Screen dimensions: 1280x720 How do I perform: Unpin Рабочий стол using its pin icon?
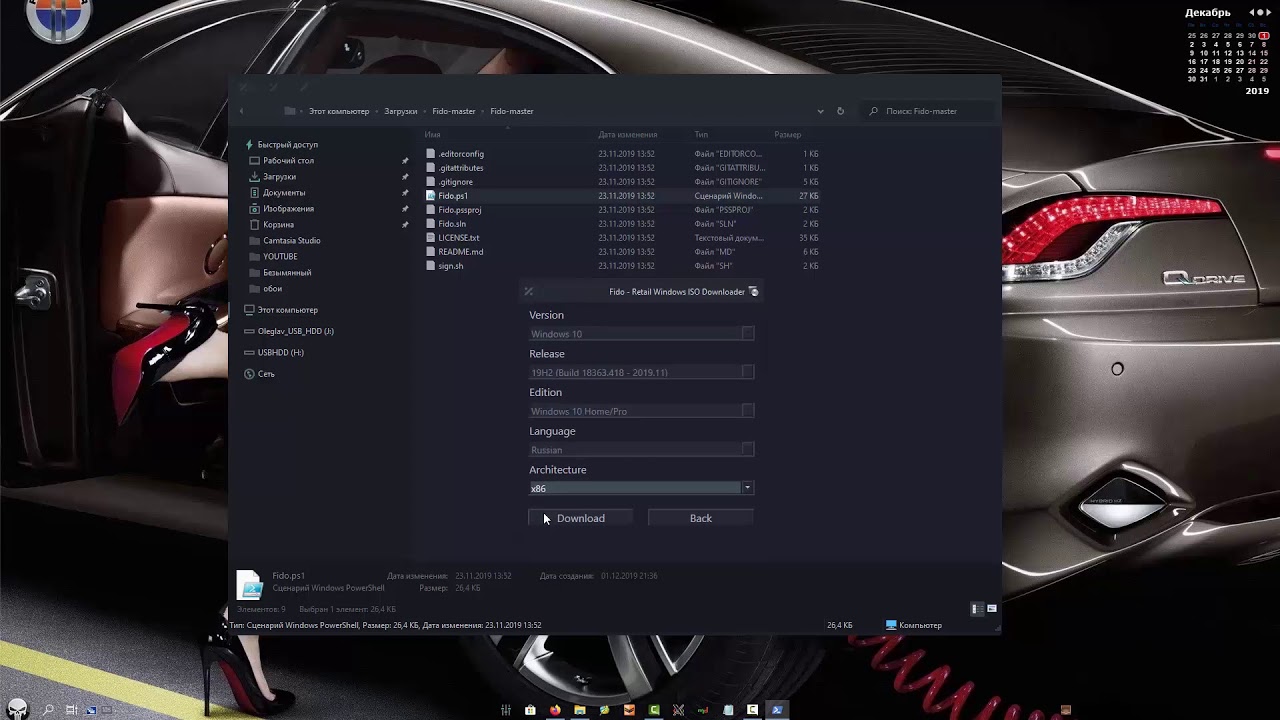[x=405, y=161]
